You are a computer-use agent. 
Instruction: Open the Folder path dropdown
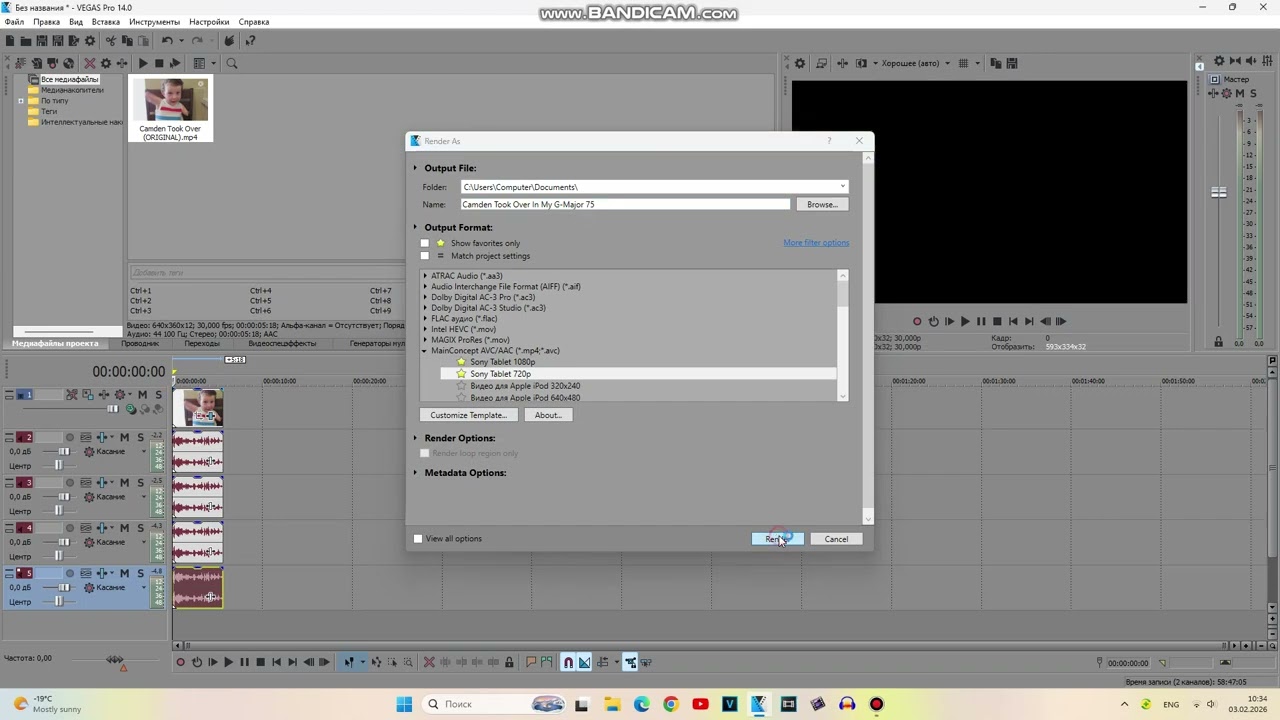[842, 187]
